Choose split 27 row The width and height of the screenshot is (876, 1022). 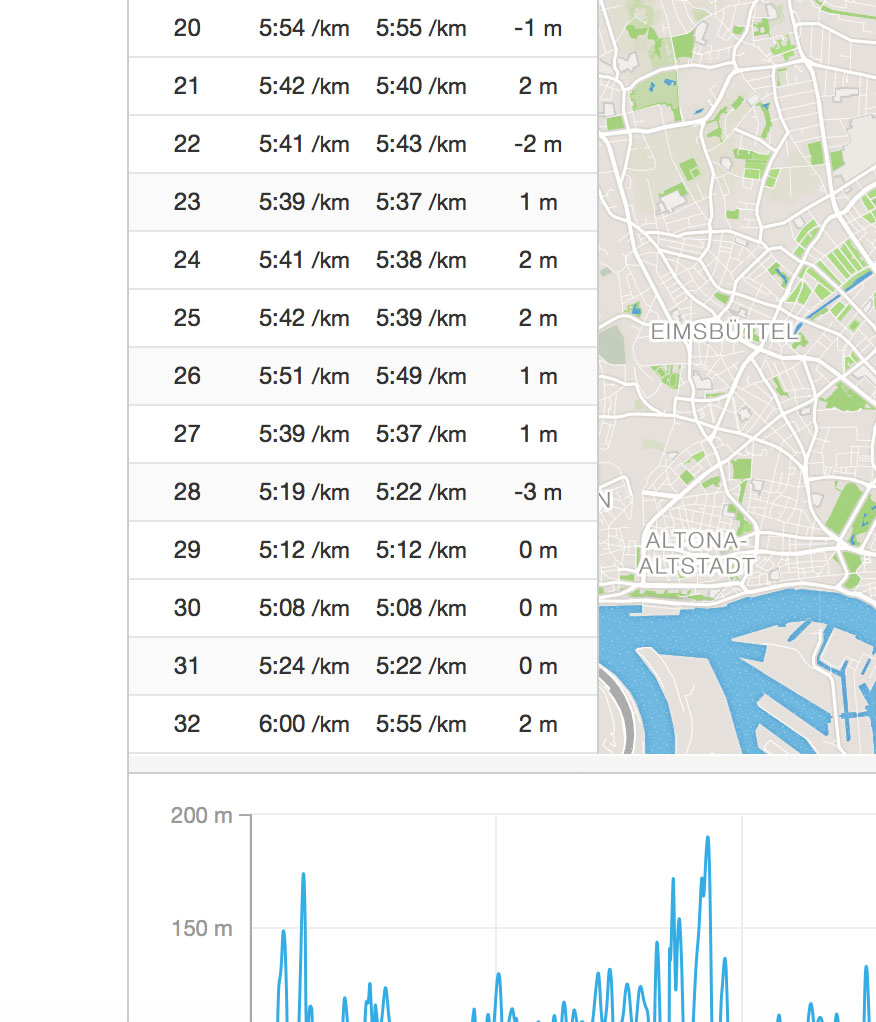pyautogui.click(x=362, y=434)
